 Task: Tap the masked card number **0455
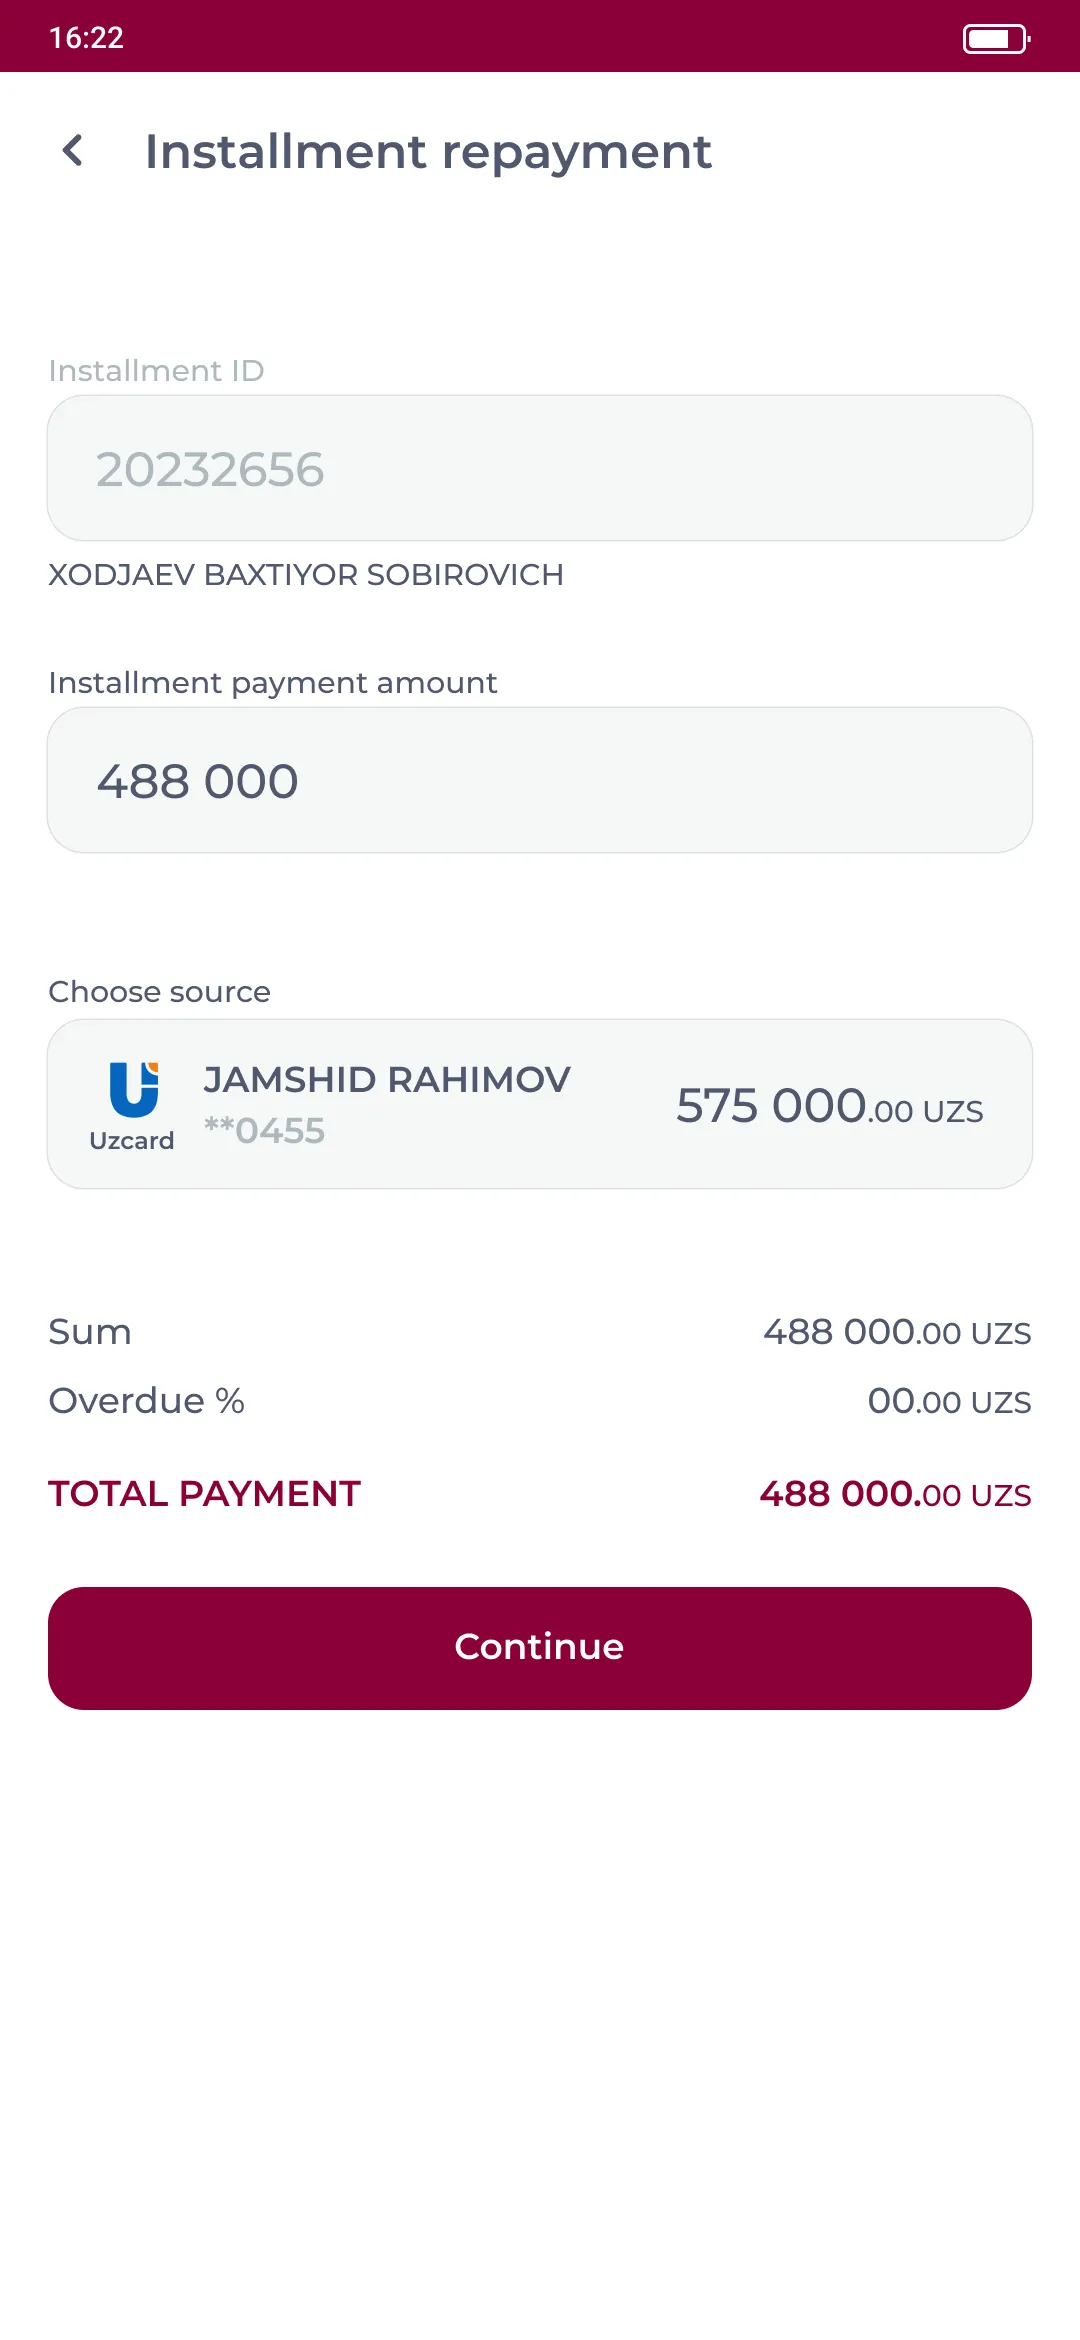(264, 1131)
